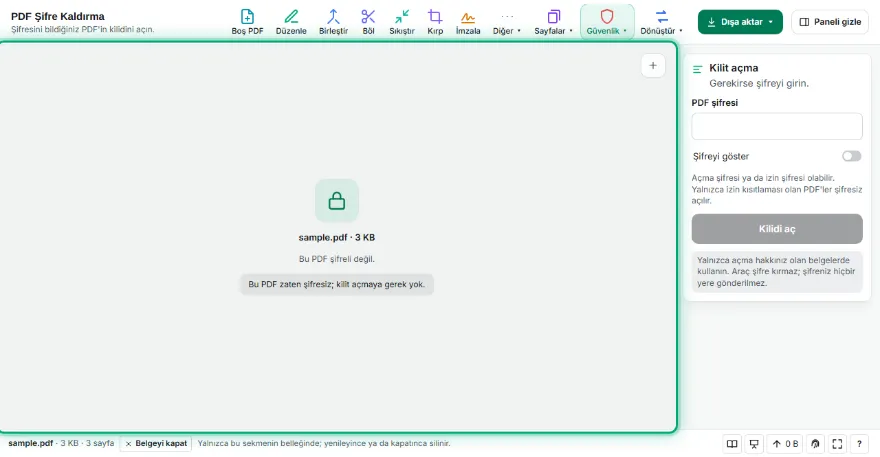
Task: Click the status bar 'sample.pdf' file info
Action: [61, 443]
